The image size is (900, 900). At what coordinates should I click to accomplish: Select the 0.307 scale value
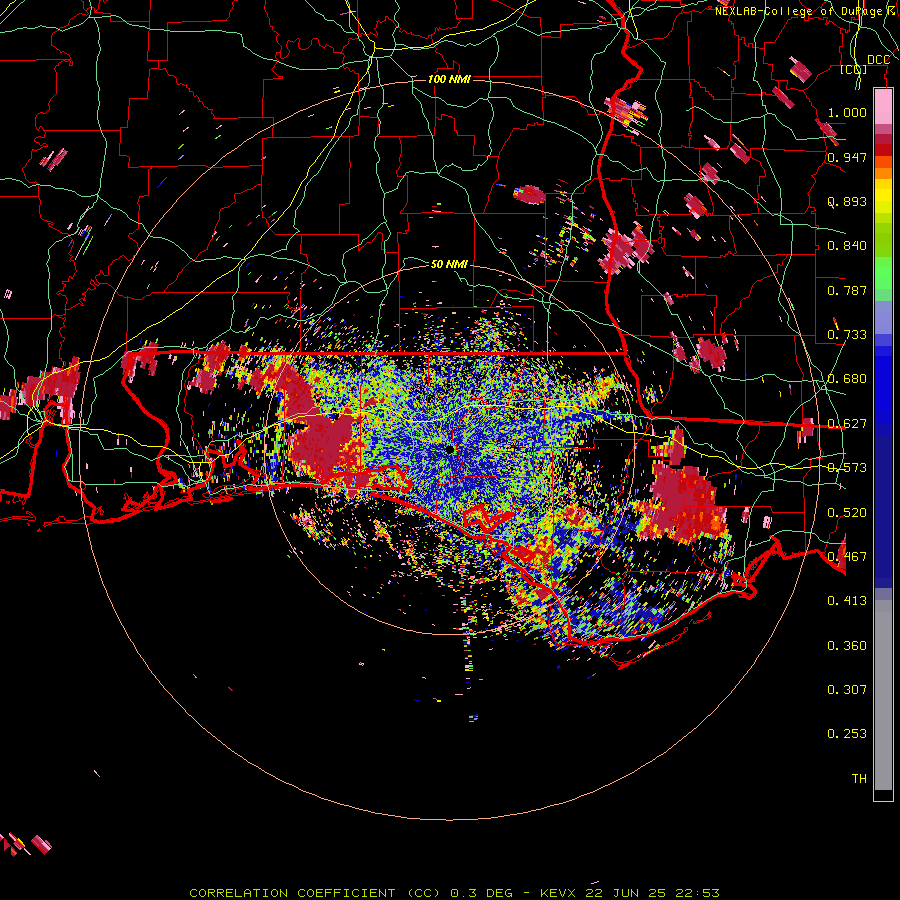tap(847, 689)
